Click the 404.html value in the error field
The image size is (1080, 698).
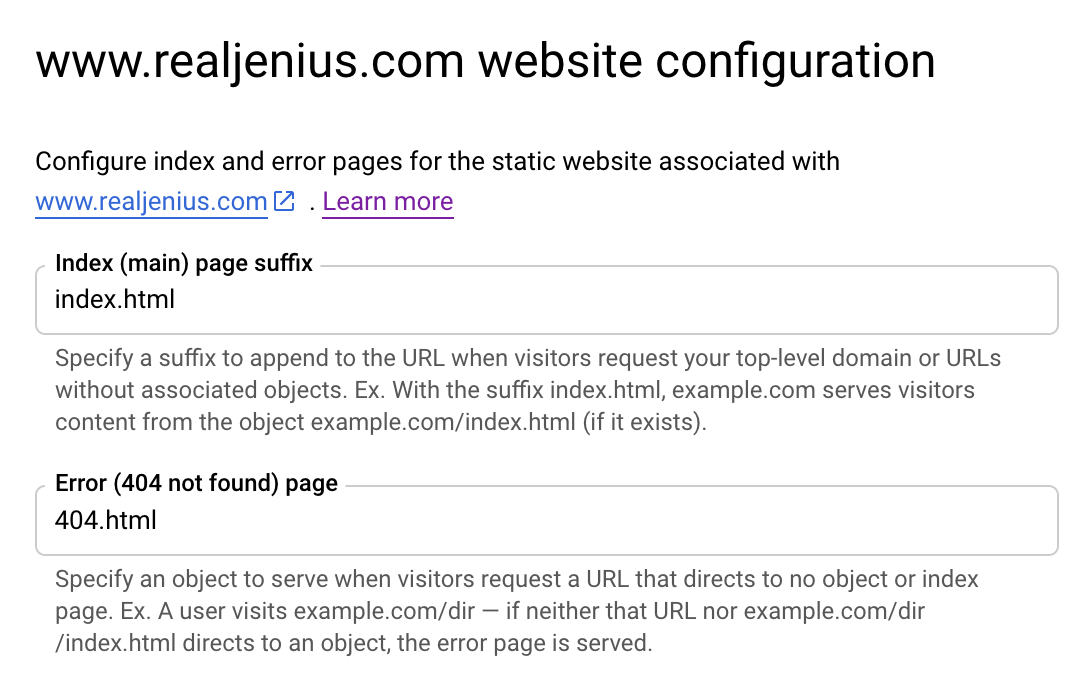pos(106,520)
